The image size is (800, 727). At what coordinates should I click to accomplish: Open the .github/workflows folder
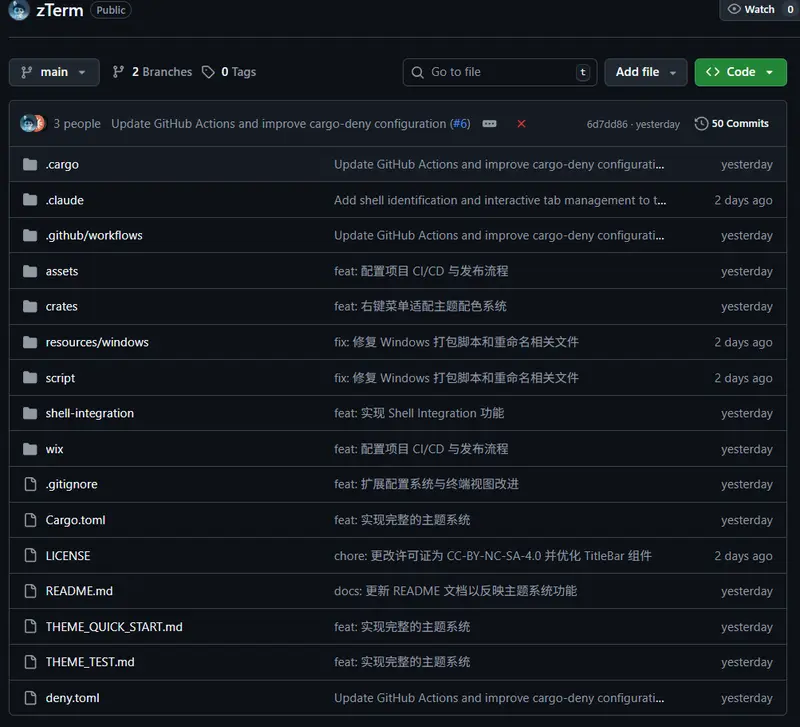[x=94, y=235]
